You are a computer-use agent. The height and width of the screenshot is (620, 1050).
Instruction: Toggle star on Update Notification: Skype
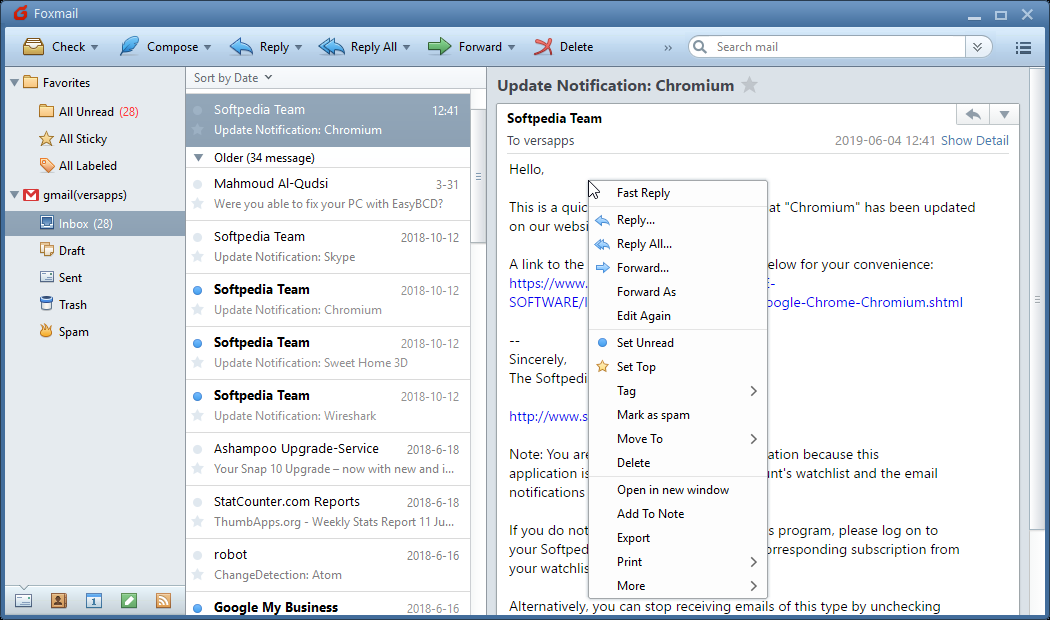[x=198, y=256]
